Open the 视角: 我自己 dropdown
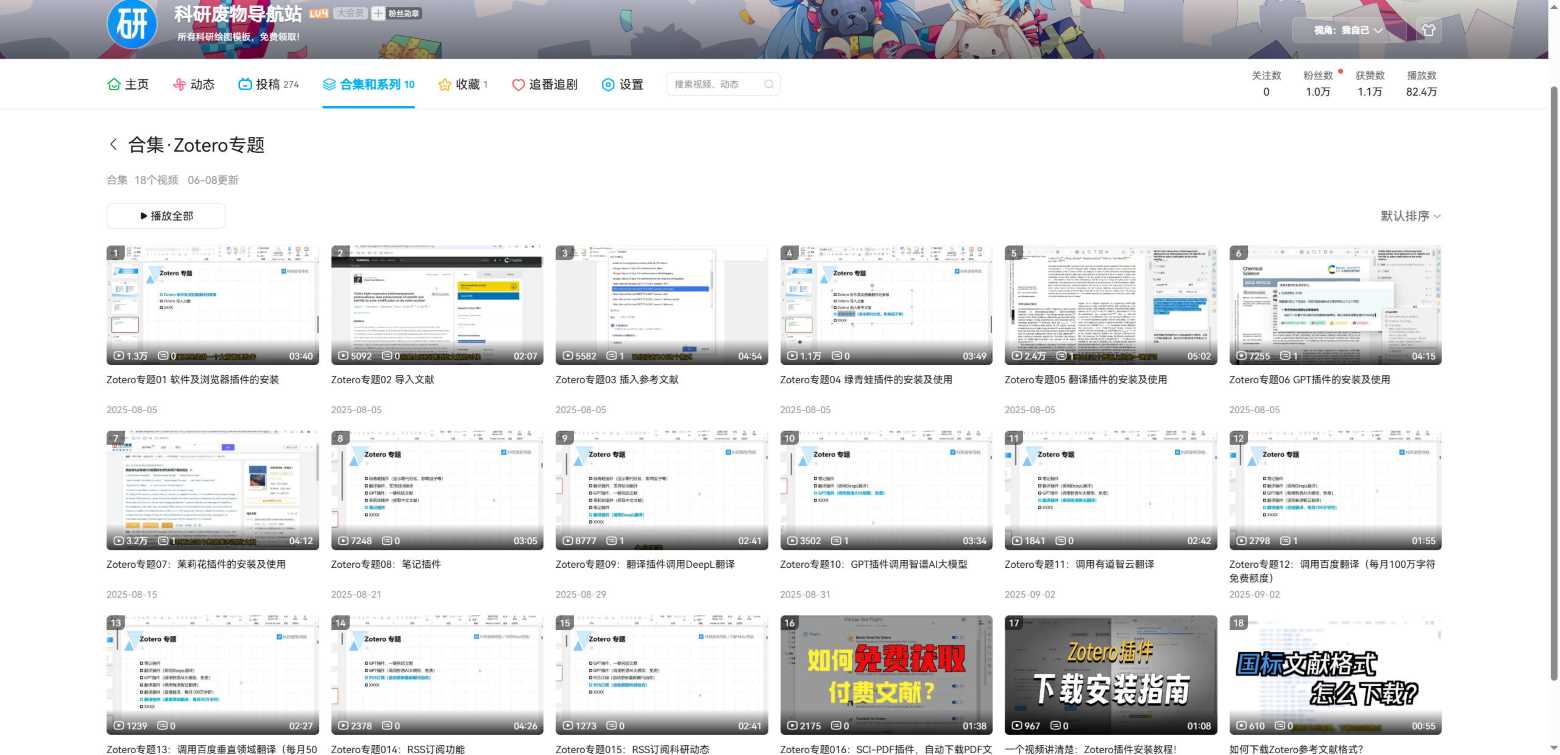1560x755 pixels. (1349, 30)
